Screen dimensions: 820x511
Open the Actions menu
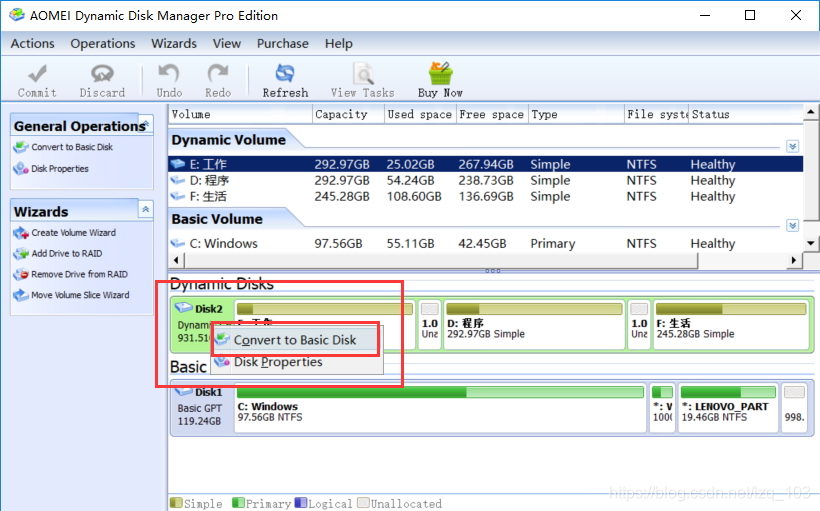[32, 43]
